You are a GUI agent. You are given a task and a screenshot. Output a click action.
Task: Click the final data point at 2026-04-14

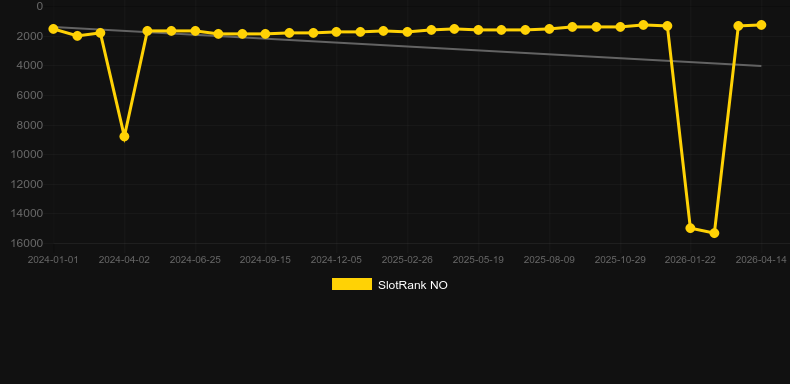[761, 25]
